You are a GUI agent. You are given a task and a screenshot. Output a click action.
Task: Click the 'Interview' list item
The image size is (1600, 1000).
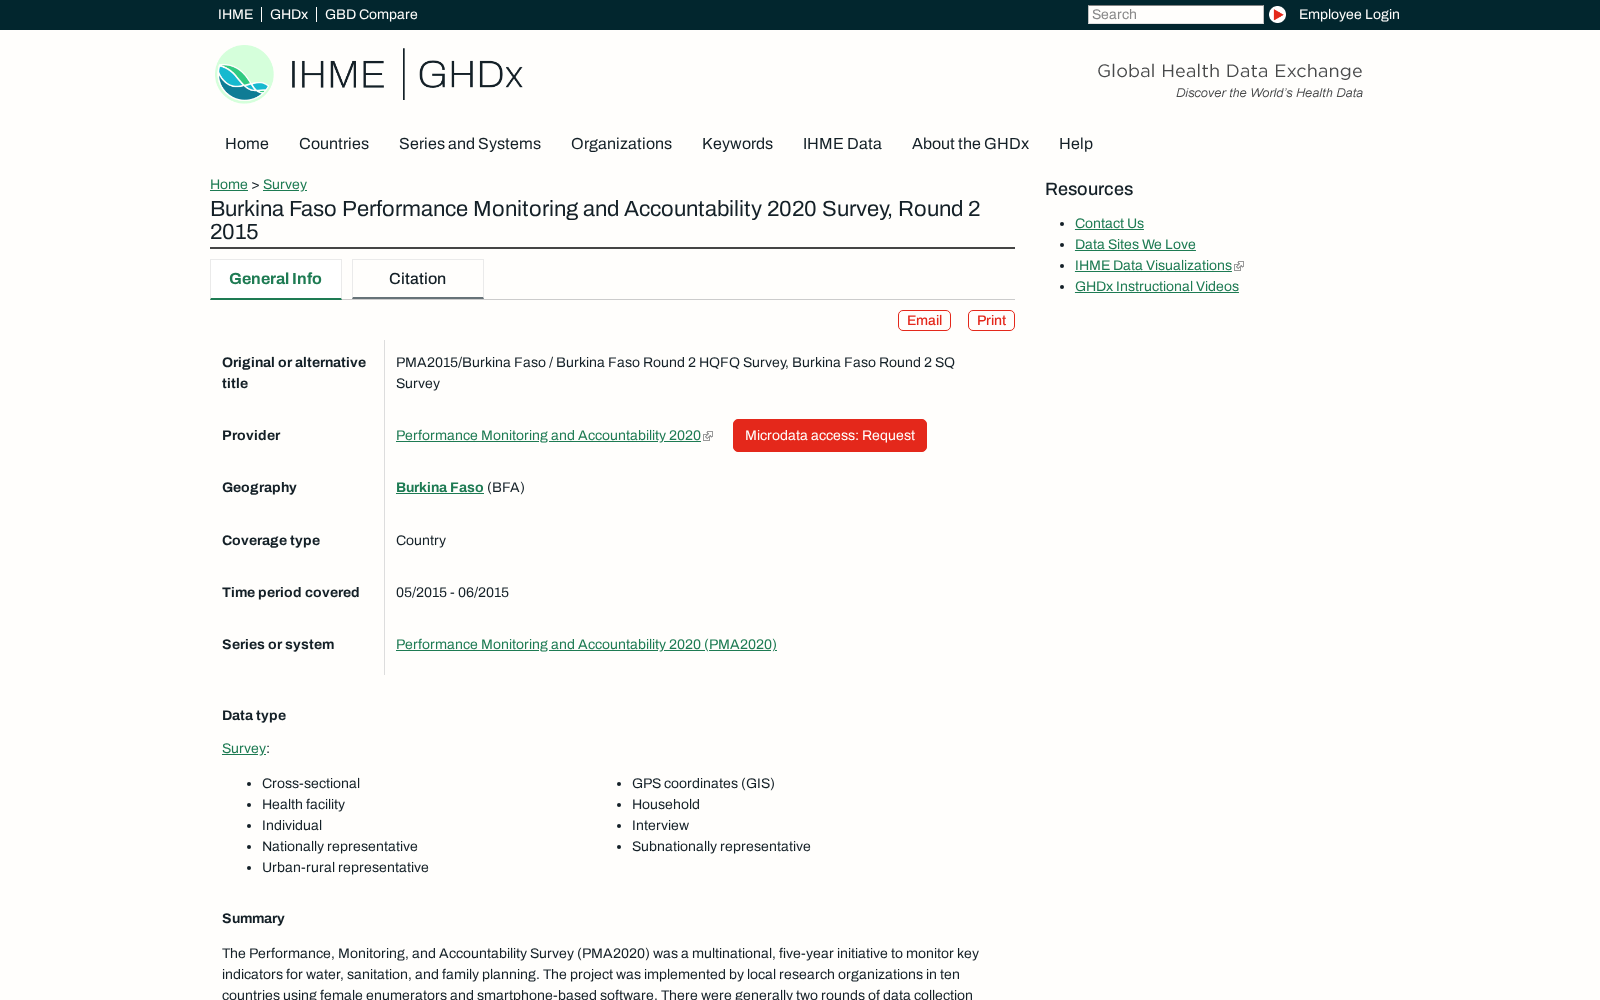660,826
